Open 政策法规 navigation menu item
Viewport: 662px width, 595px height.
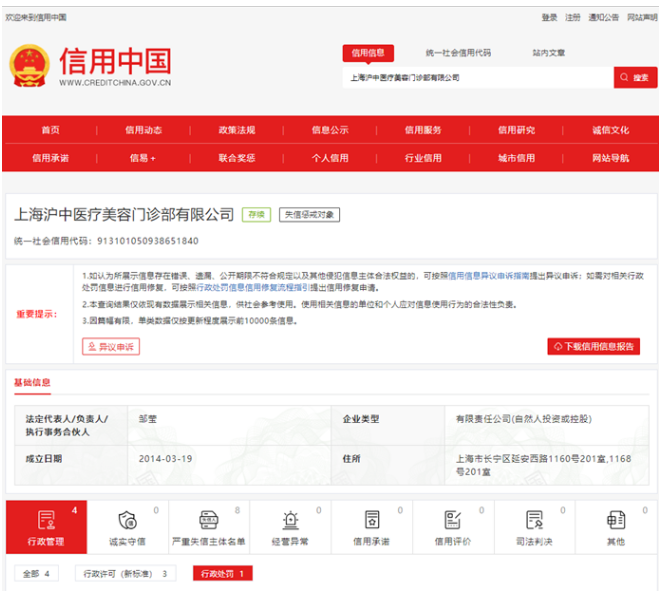coord(237,130)
